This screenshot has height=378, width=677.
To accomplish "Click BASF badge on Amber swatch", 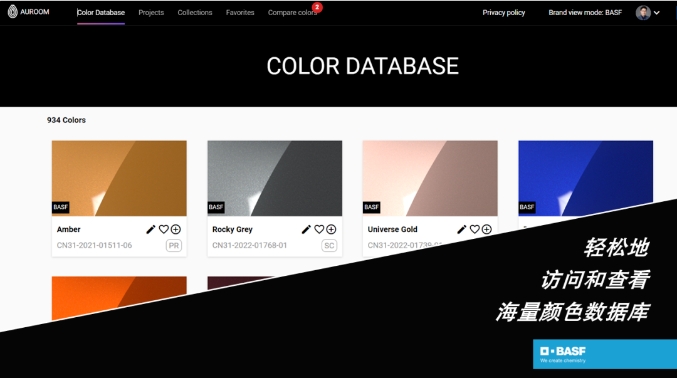I will [61, 207].
